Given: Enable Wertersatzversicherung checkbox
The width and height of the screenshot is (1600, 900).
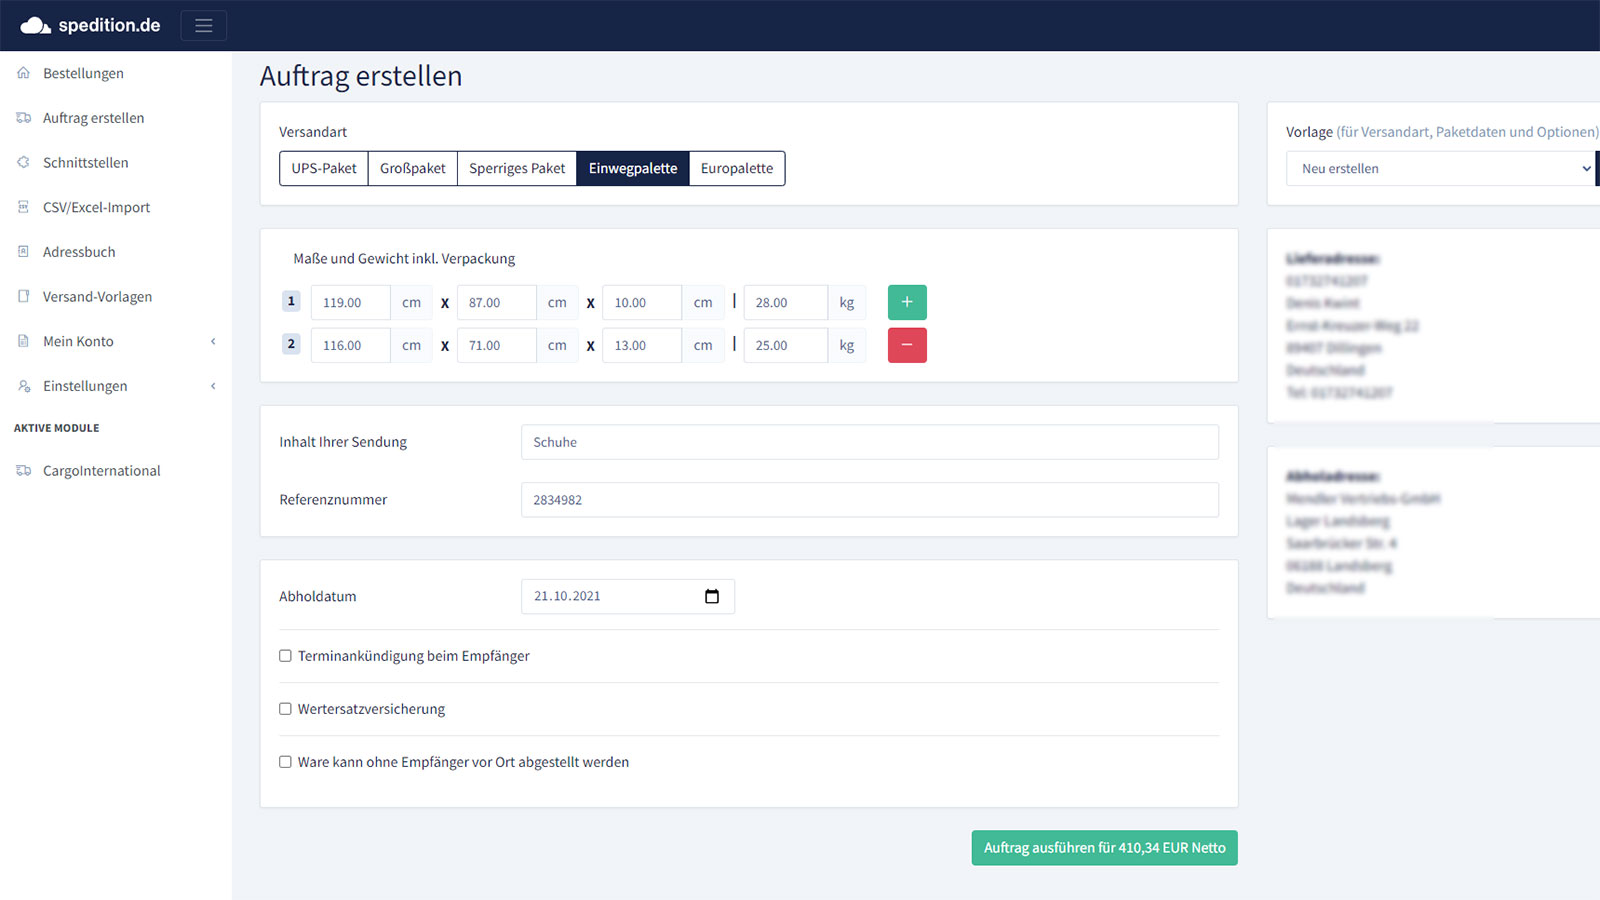Looking at the screenshot, I should 285,709.
